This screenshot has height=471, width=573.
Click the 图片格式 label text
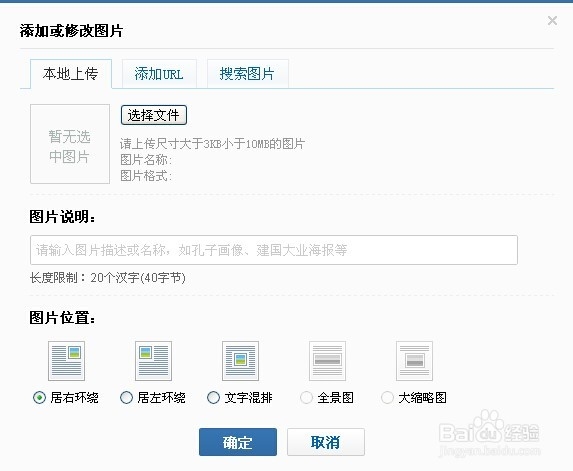click(x=146, y=176)
